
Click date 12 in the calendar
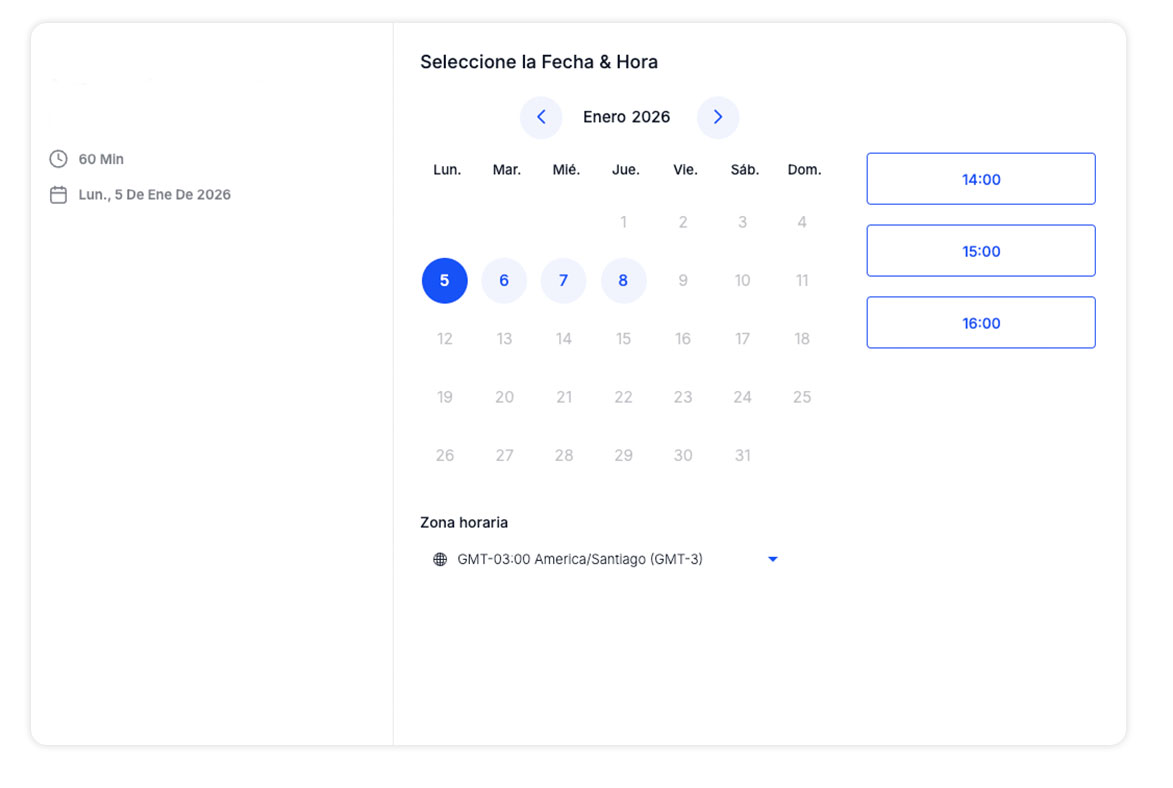tap(445, 339)
